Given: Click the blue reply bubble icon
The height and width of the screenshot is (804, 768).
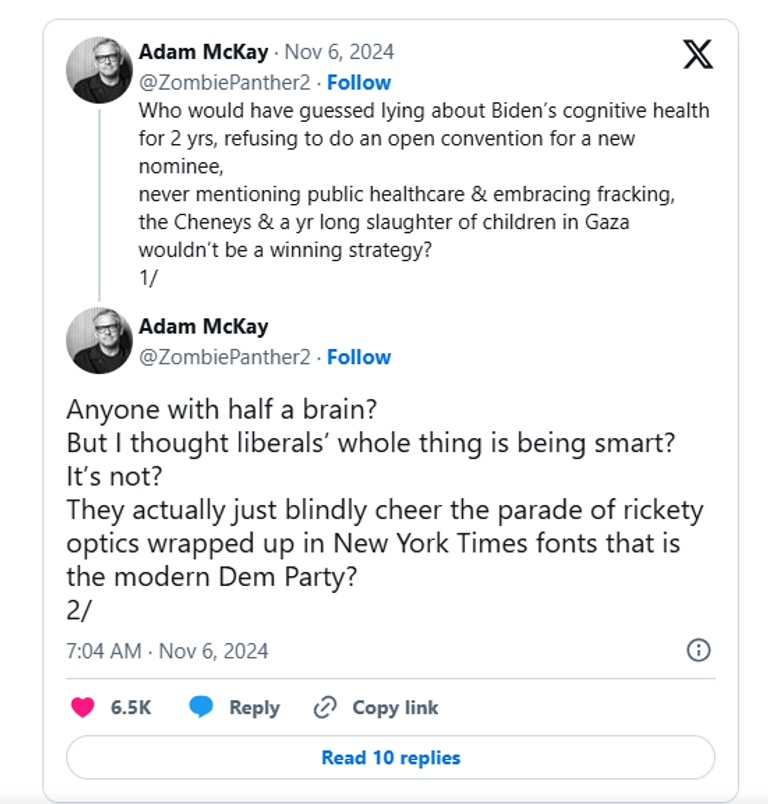Looking at the screenshot, I should pyautogui.click(x=202, y=707).
